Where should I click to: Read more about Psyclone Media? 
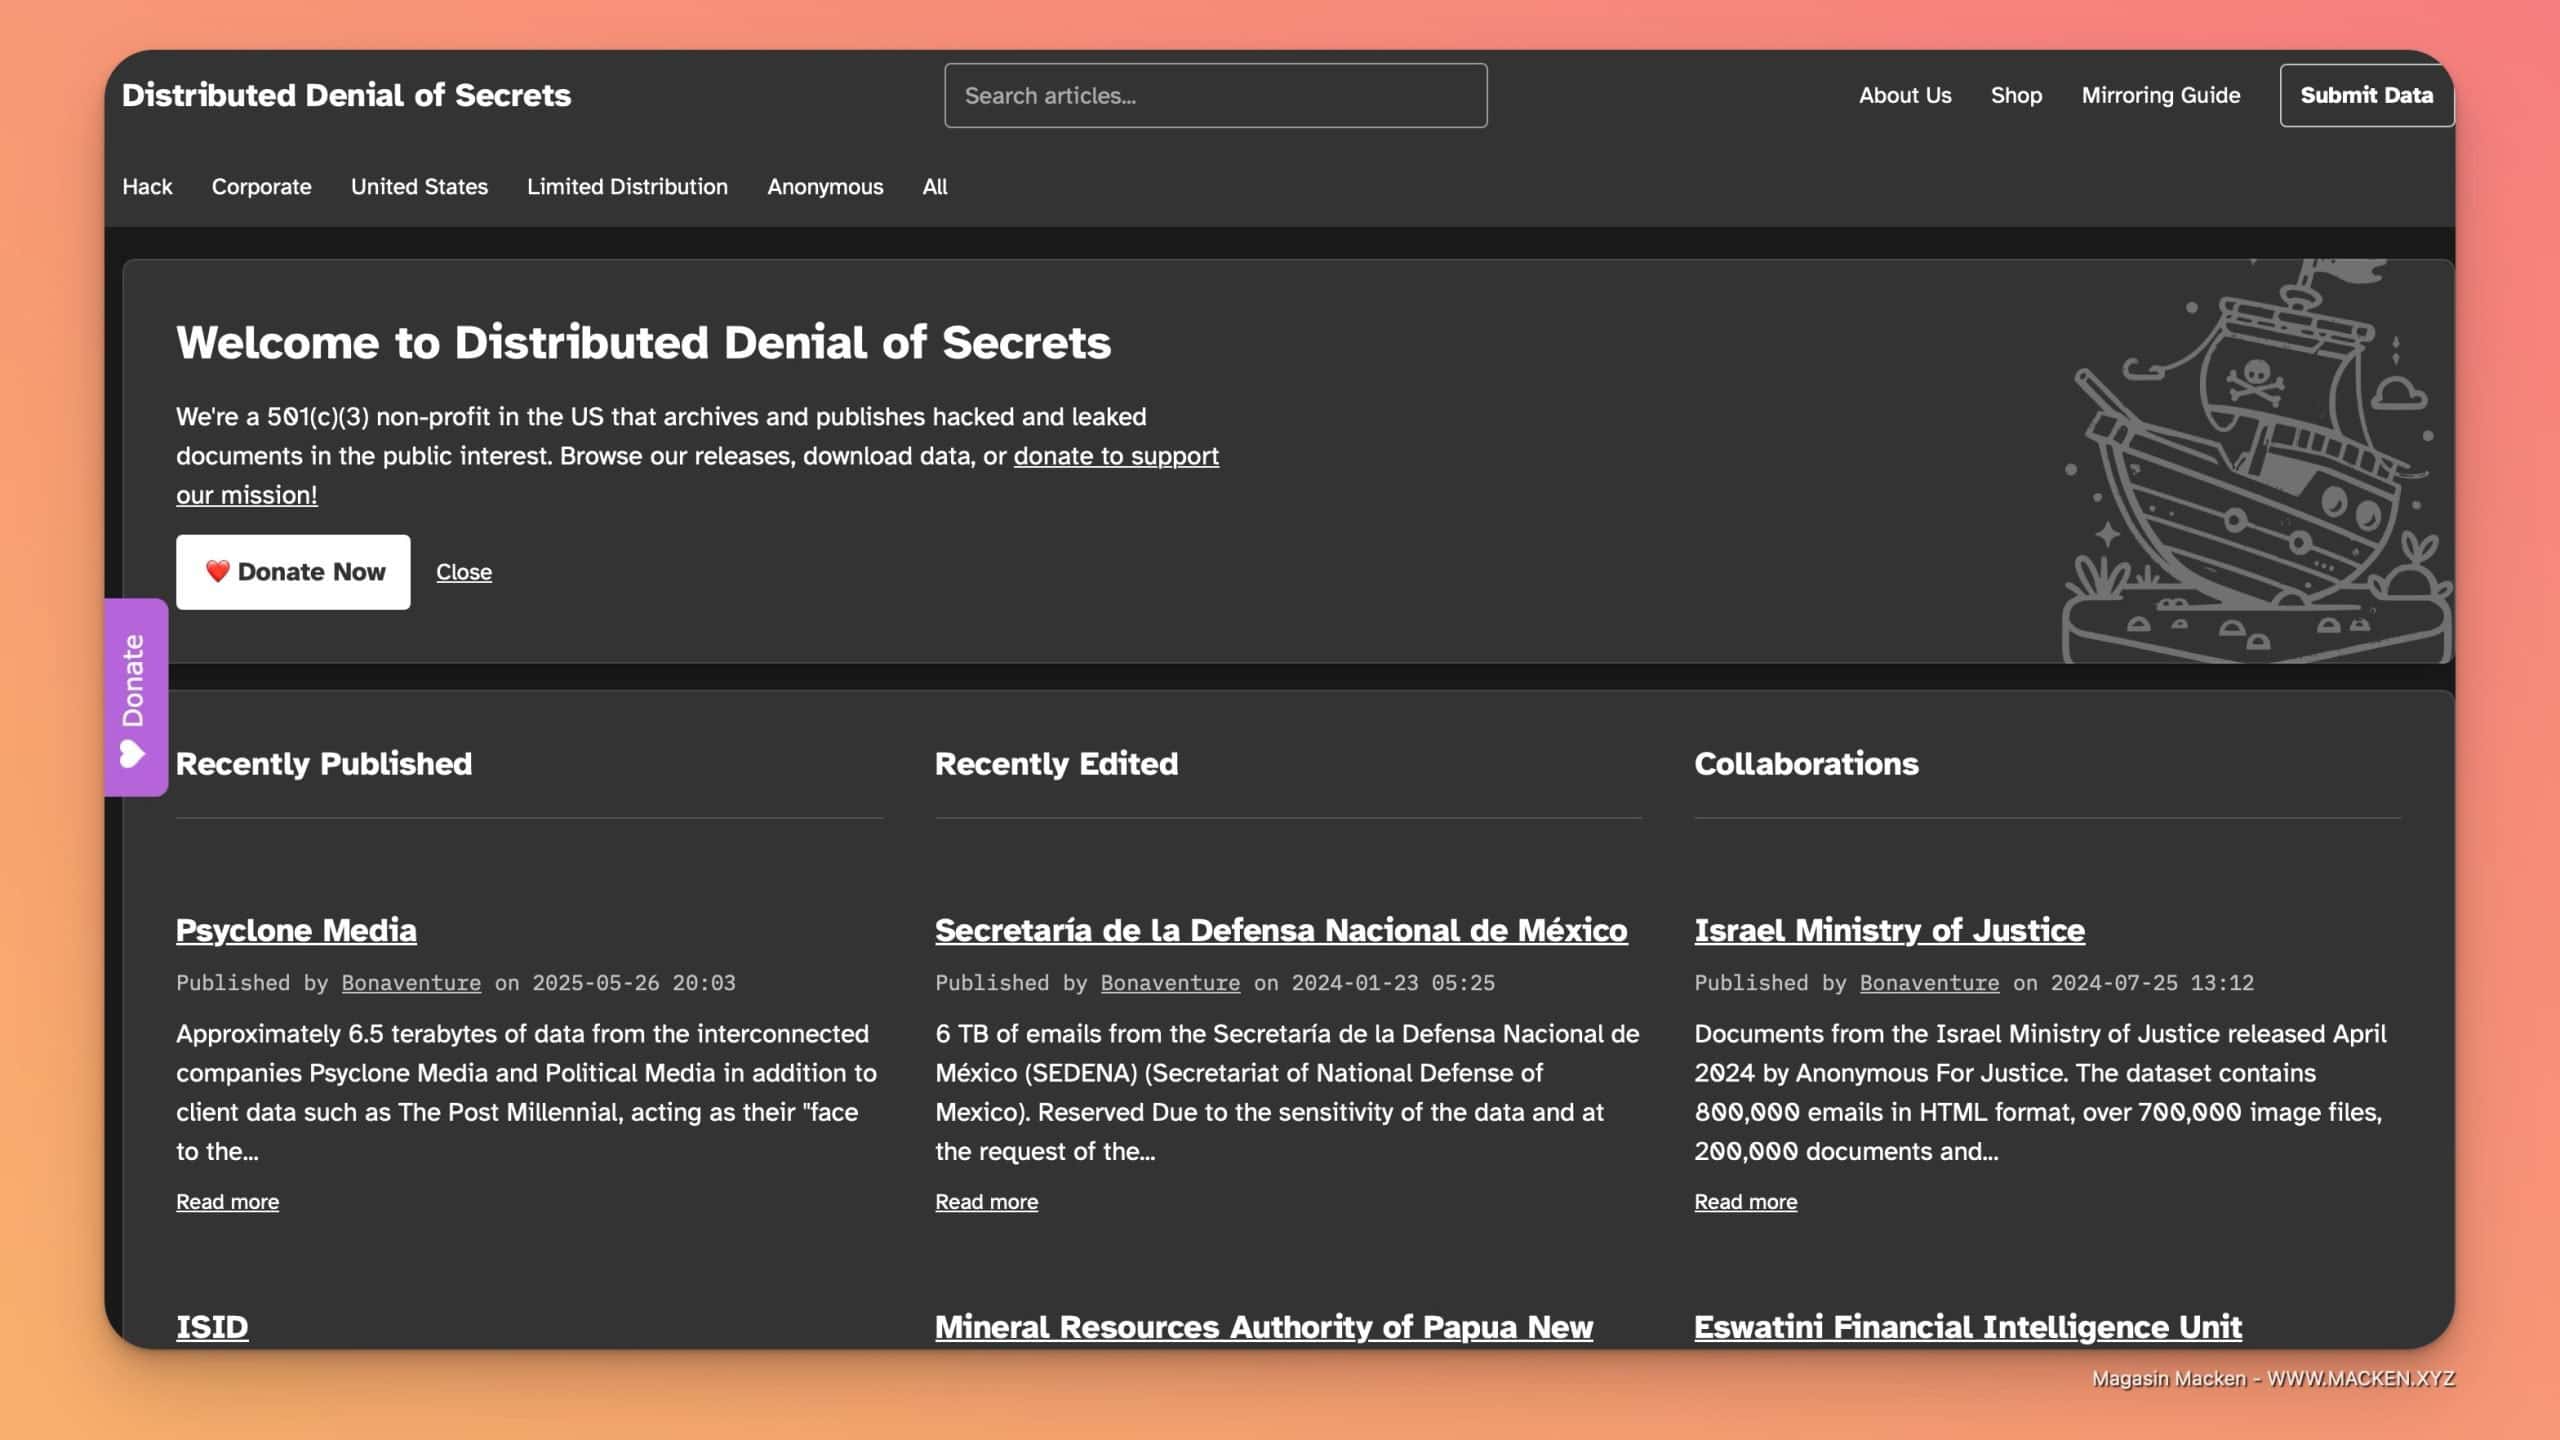point(227,1202)
